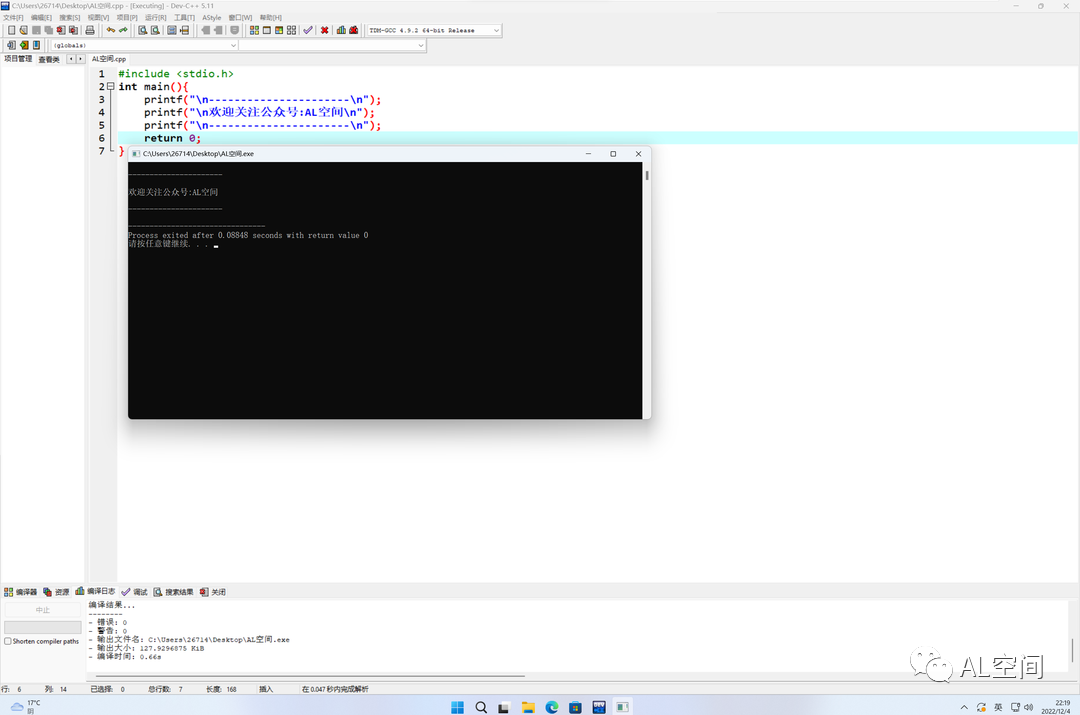Click the Dev-C++ taskbar icon
This screenshot has width=1080, height=715.
pos(599,707)
